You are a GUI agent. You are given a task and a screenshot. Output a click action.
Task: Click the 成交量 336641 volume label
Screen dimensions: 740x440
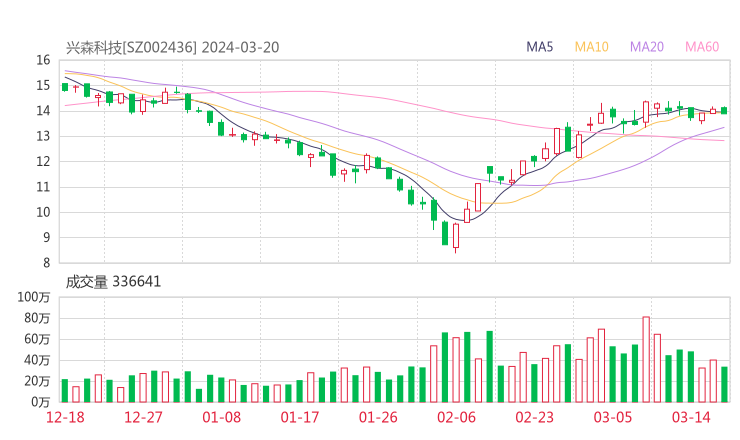tap(113, 282)
